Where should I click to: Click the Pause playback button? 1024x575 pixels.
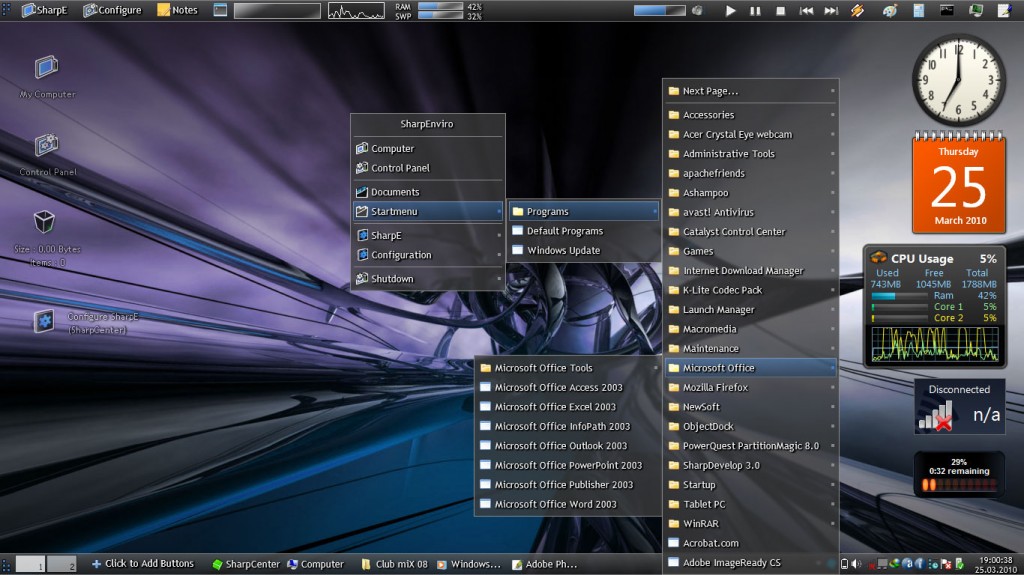click(755, 10)
